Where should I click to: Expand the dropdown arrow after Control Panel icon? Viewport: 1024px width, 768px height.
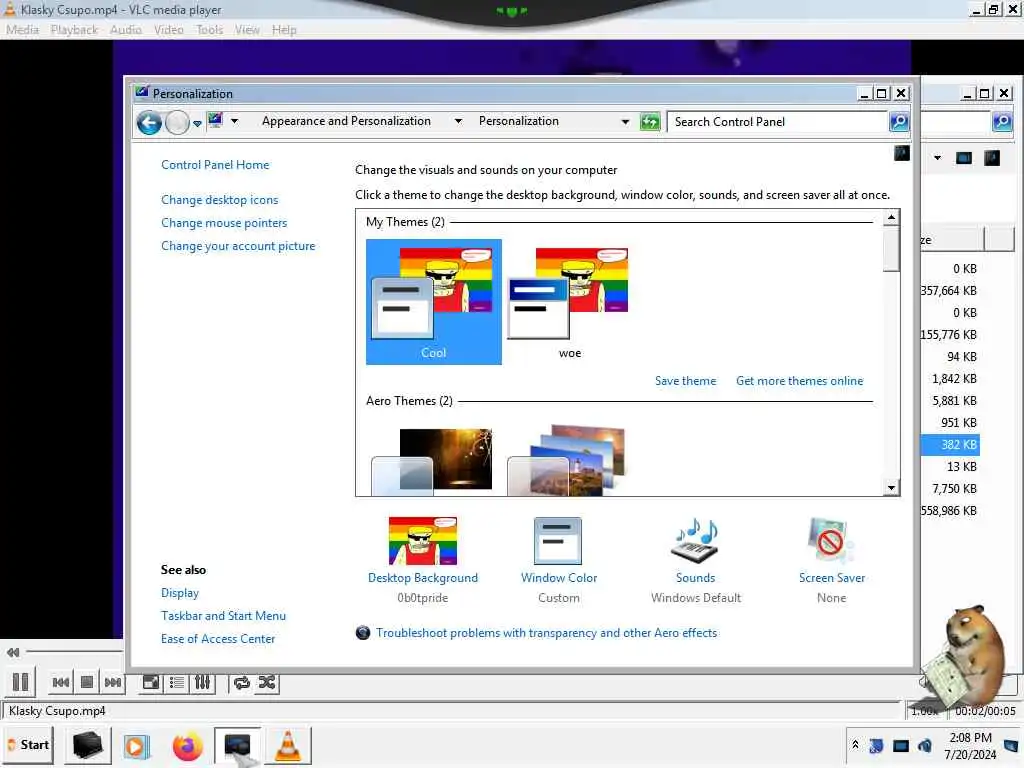[x=234, y=121]
